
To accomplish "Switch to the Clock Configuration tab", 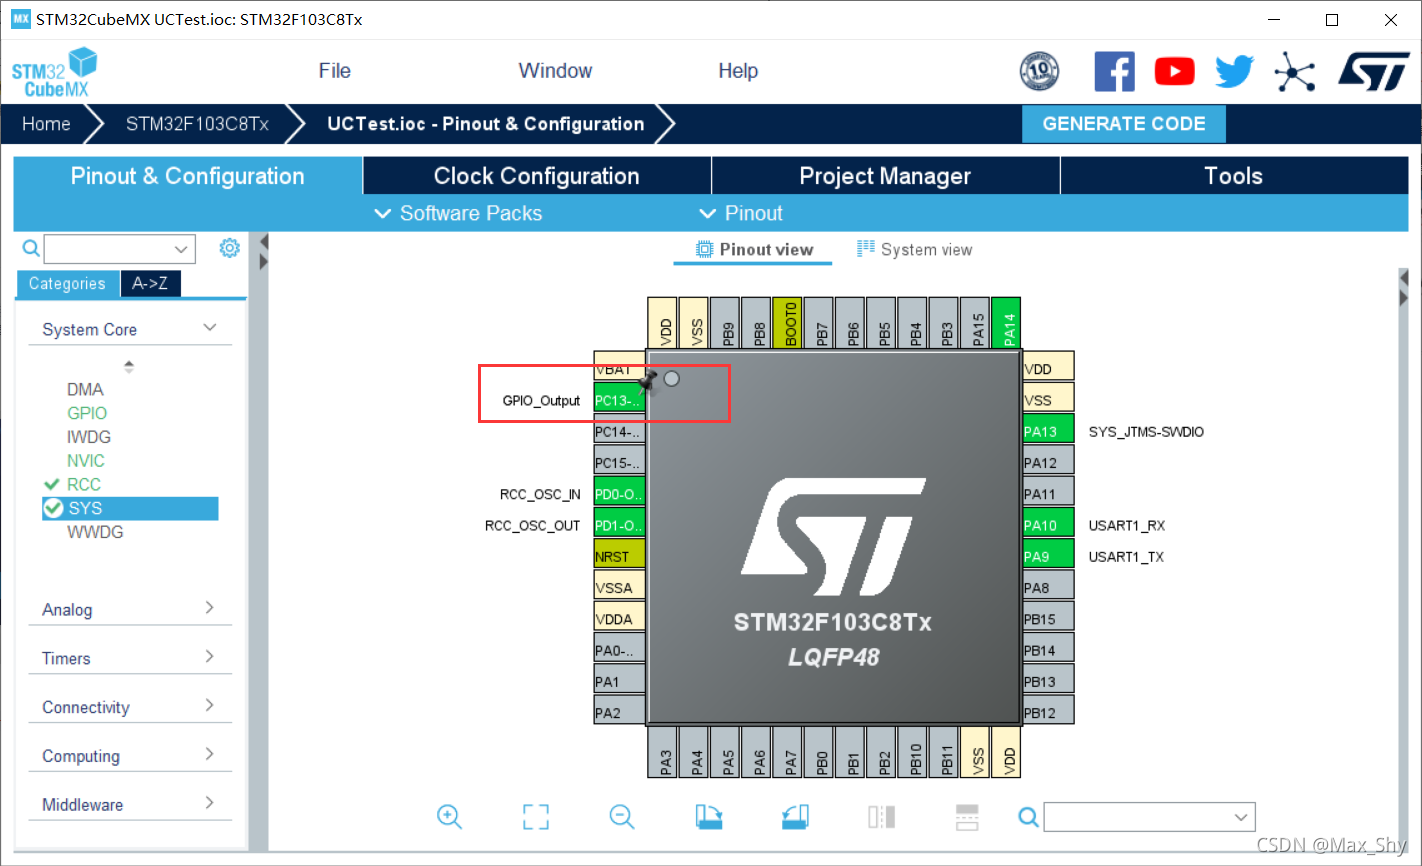I will coord(536,176).
